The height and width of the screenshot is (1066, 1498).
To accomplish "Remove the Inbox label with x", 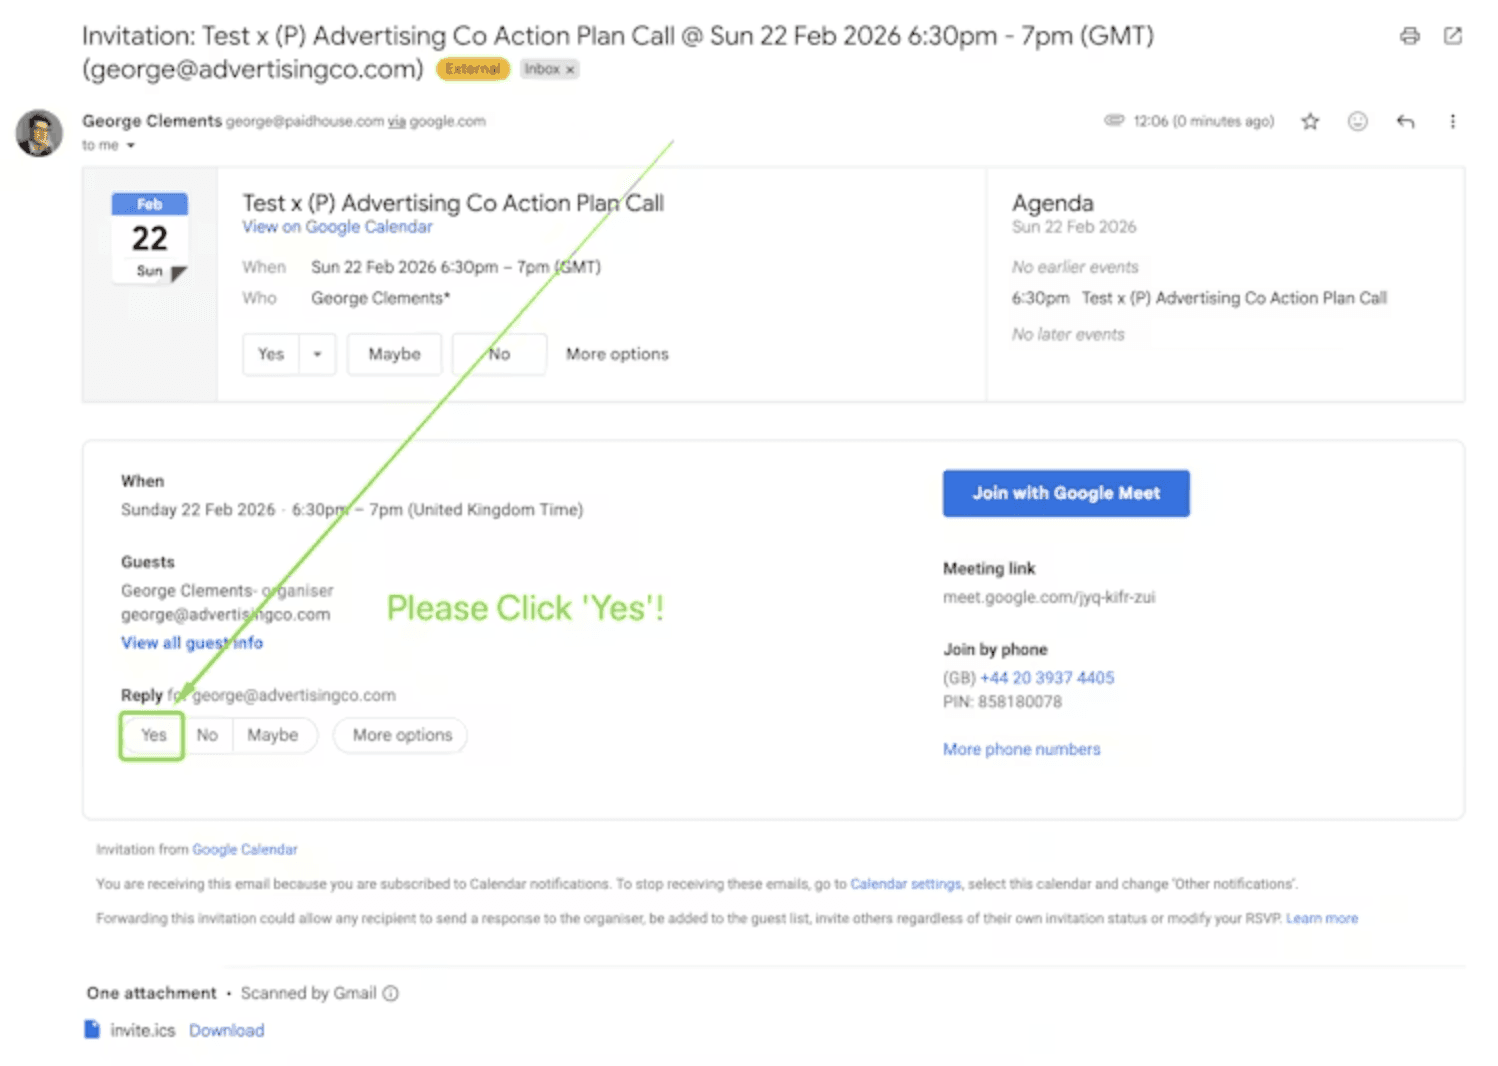I will [570, 69].
